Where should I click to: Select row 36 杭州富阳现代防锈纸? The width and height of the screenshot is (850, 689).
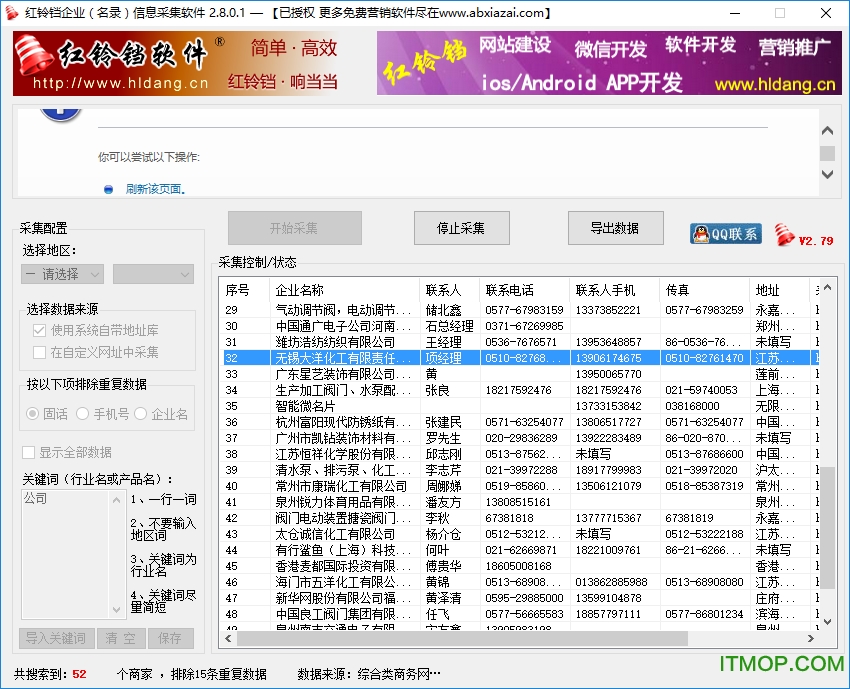[x=520, y=422]
